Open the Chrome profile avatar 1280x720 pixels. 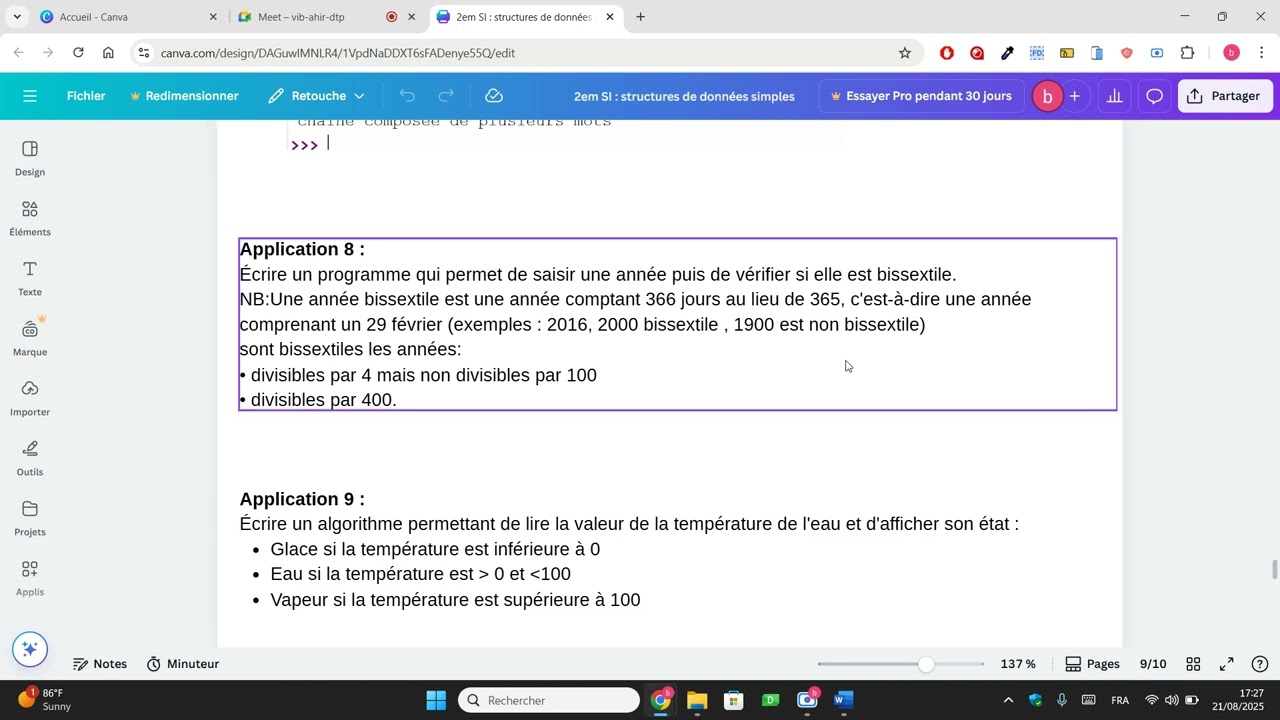1231,53
